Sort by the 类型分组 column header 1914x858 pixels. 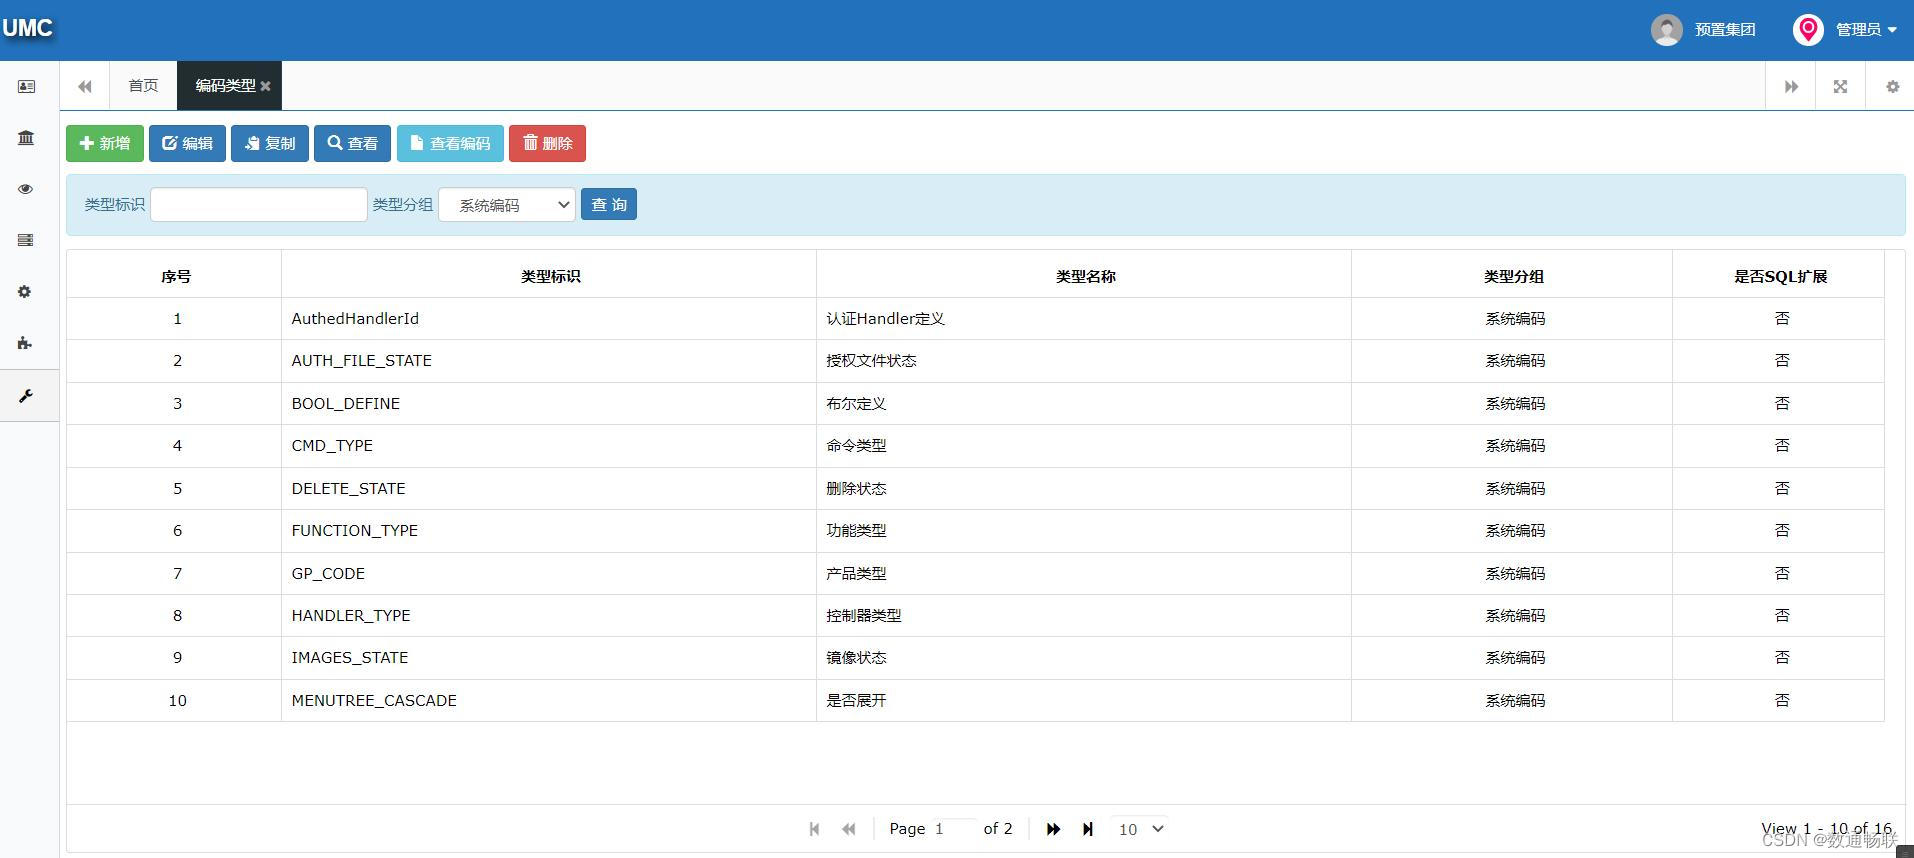[1513, 276]
